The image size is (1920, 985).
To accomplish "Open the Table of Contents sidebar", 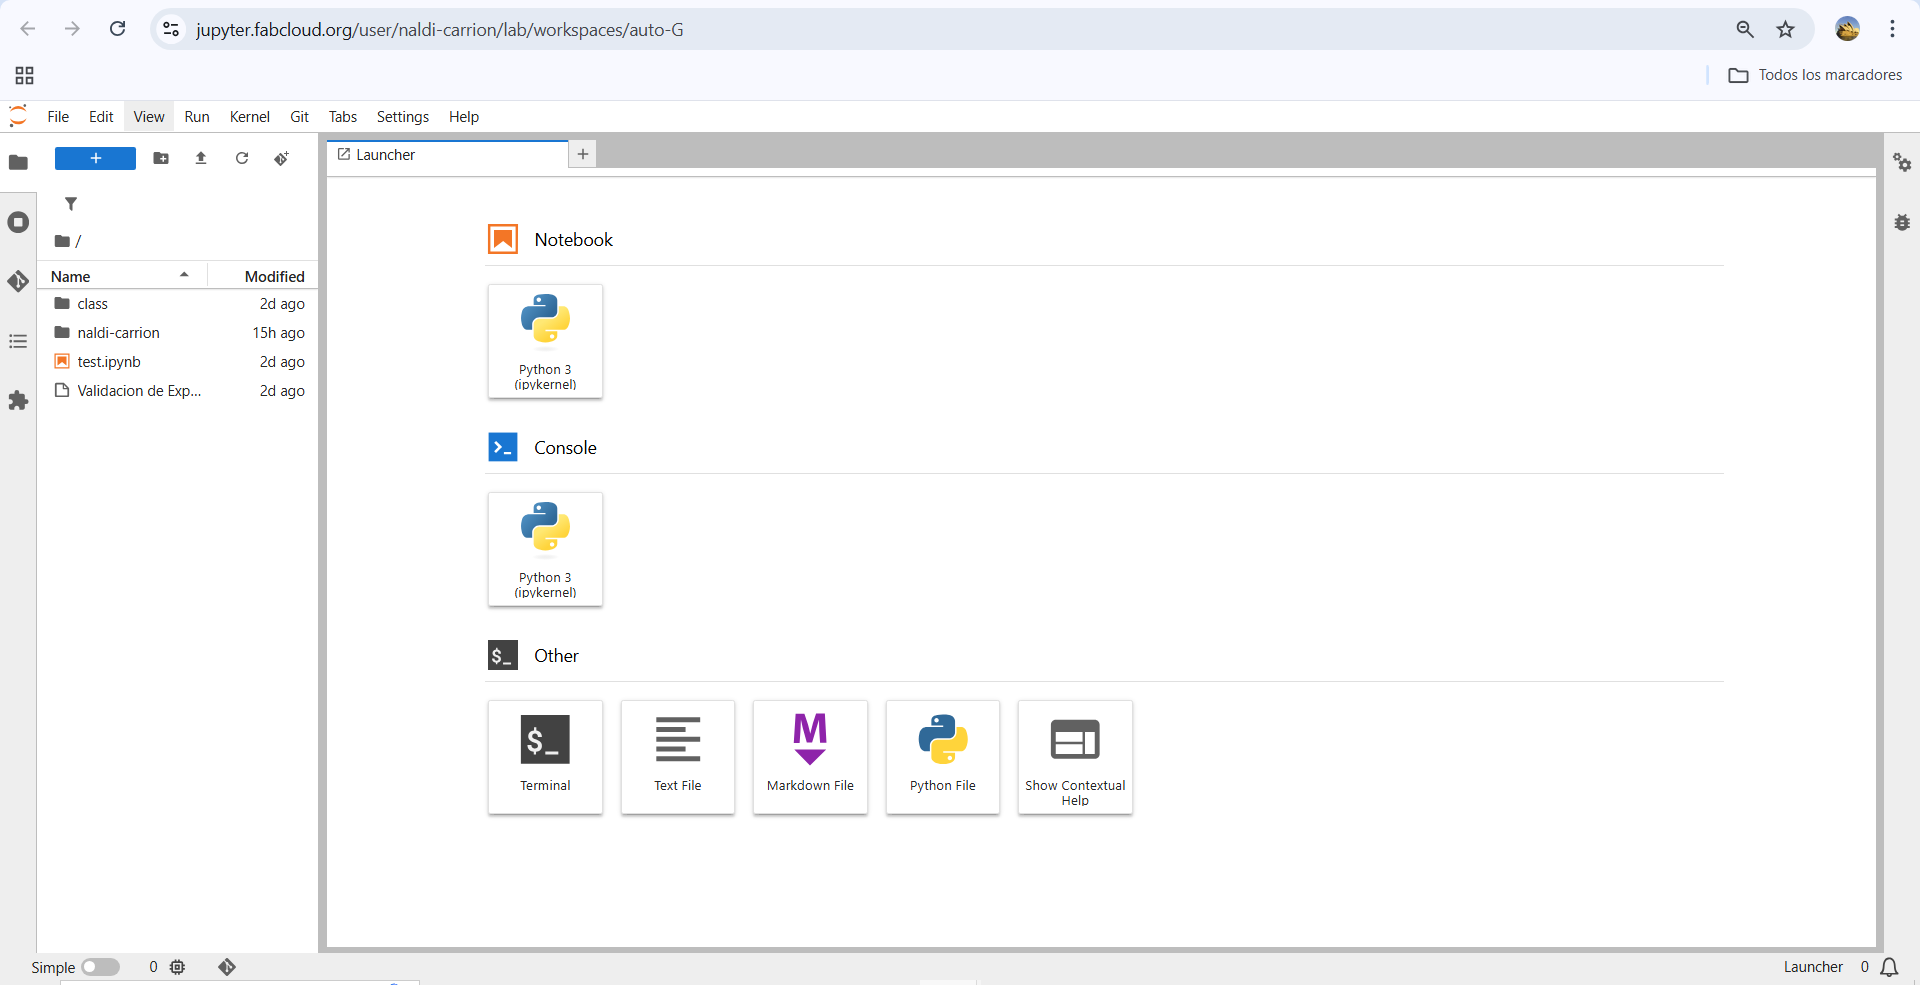I will [x=18, y=342].
